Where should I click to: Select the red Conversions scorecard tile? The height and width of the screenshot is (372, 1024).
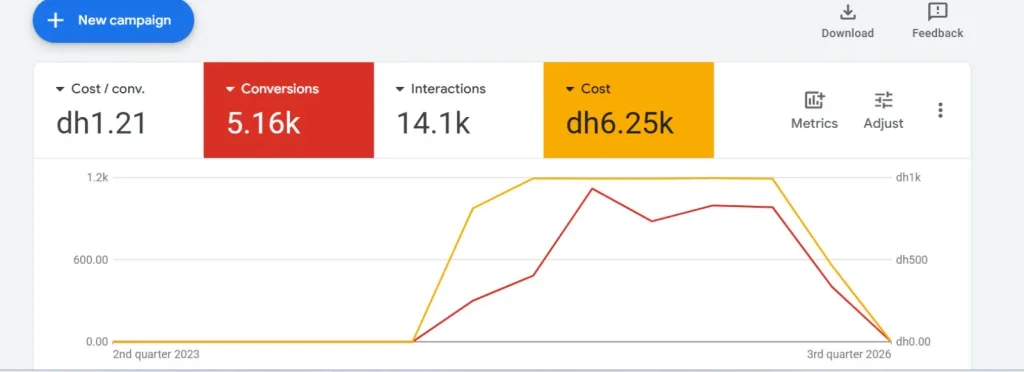point(289,110)
